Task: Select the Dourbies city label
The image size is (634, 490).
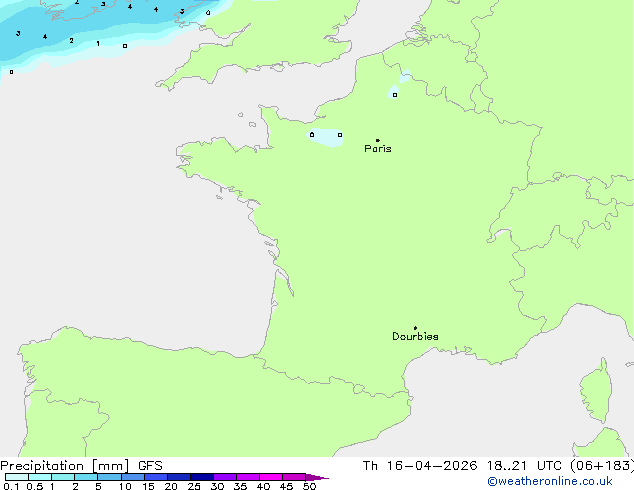Action: click(415, 336)
